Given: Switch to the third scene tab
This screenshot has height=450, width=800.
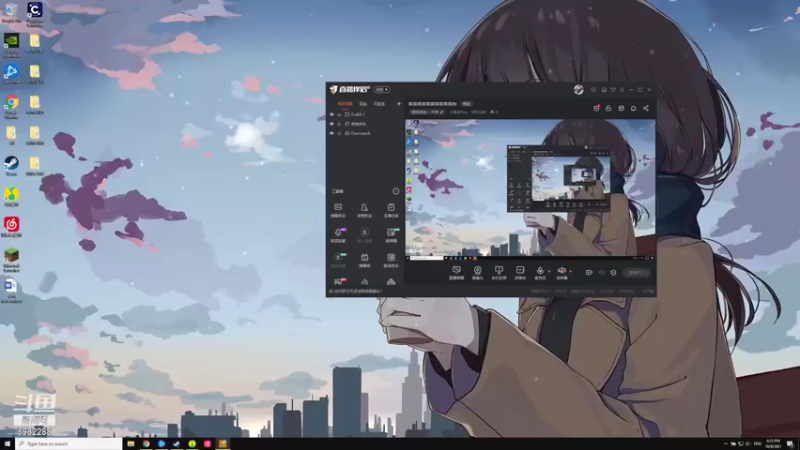Looking at the screenshot, I should (379, 104).
